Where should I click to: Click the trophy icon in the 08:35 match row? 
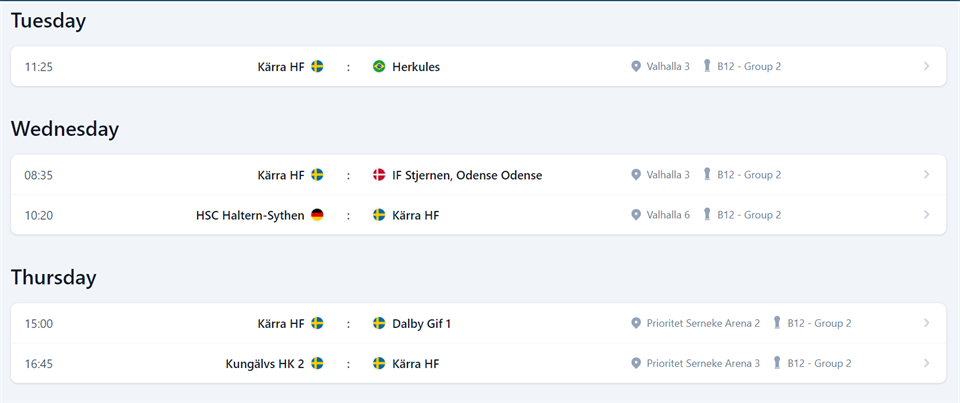click(x=707, y=175)
